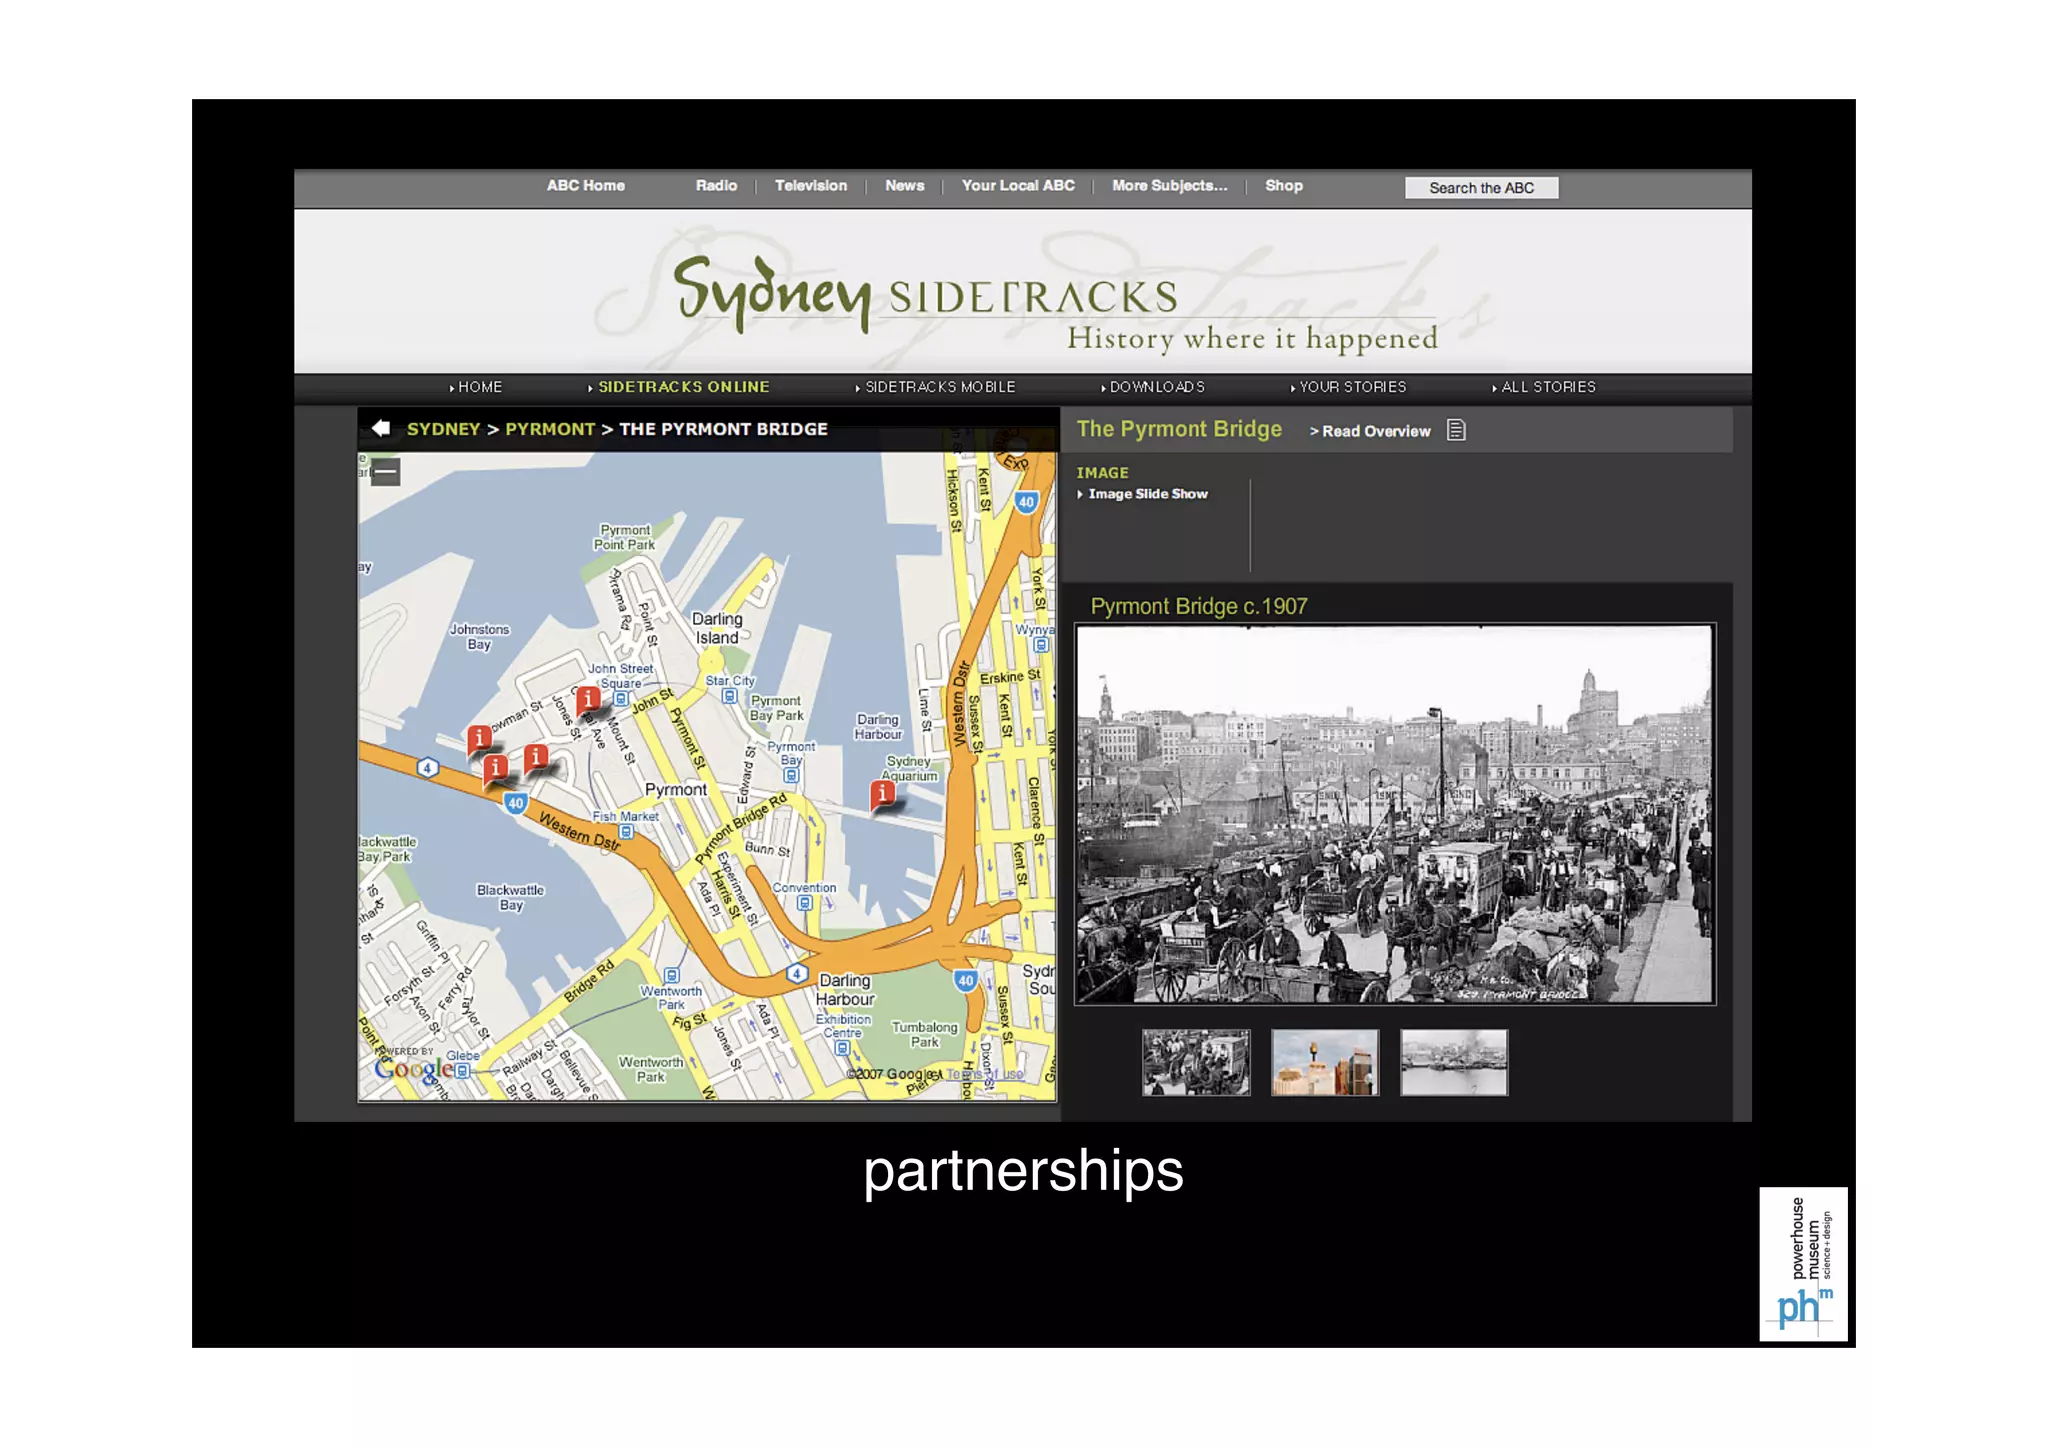Click the large Pyrmont Bridge c.1907 photo
The width and height of the screenshot is (2048, 1447).
[1395, 814]
